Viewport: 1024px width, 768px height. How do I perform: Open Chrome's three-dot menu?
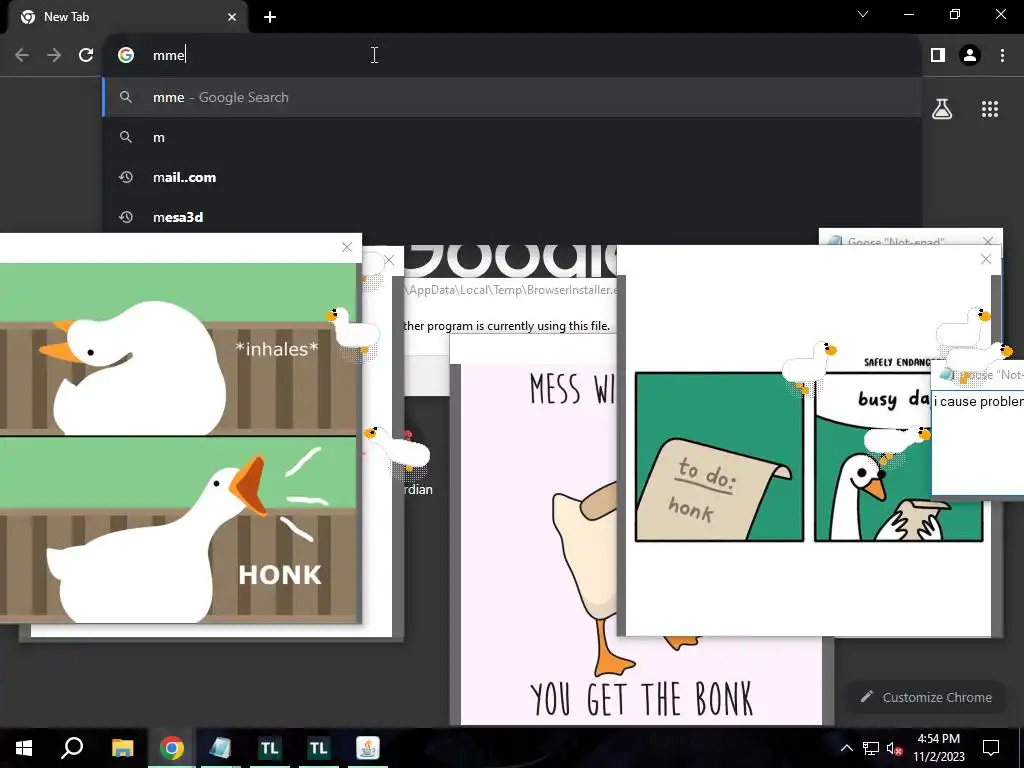pyautogui.click(x=1002, y=55)
